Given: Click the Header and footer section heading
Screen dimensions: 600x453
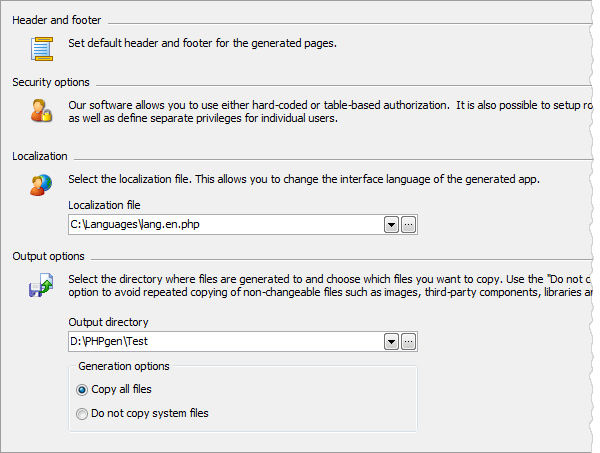Looking at the screenshot, I should (x=57, y=21).
